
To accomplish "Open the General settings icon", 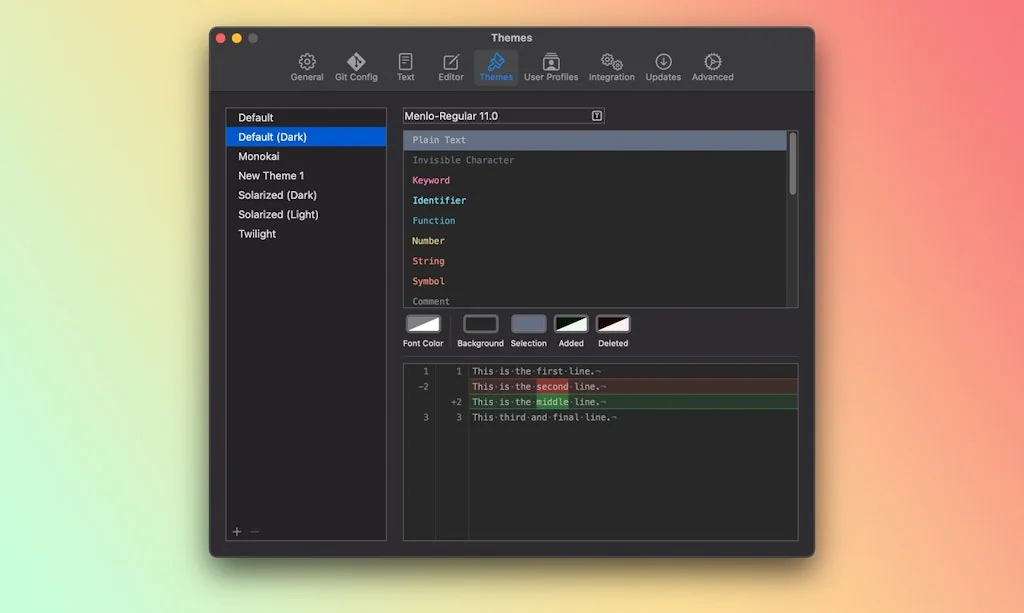I will 307,65.
